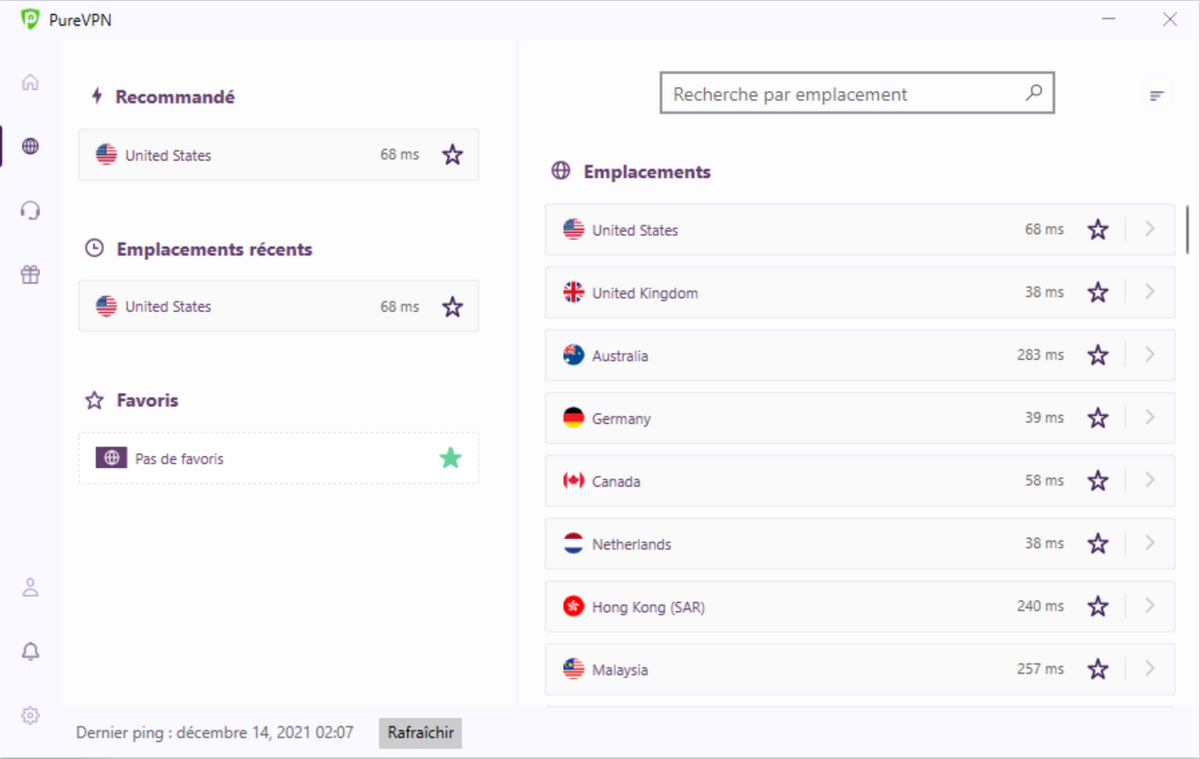
Task: Open the sort filter icon
Action: (x=1157, y=96)
